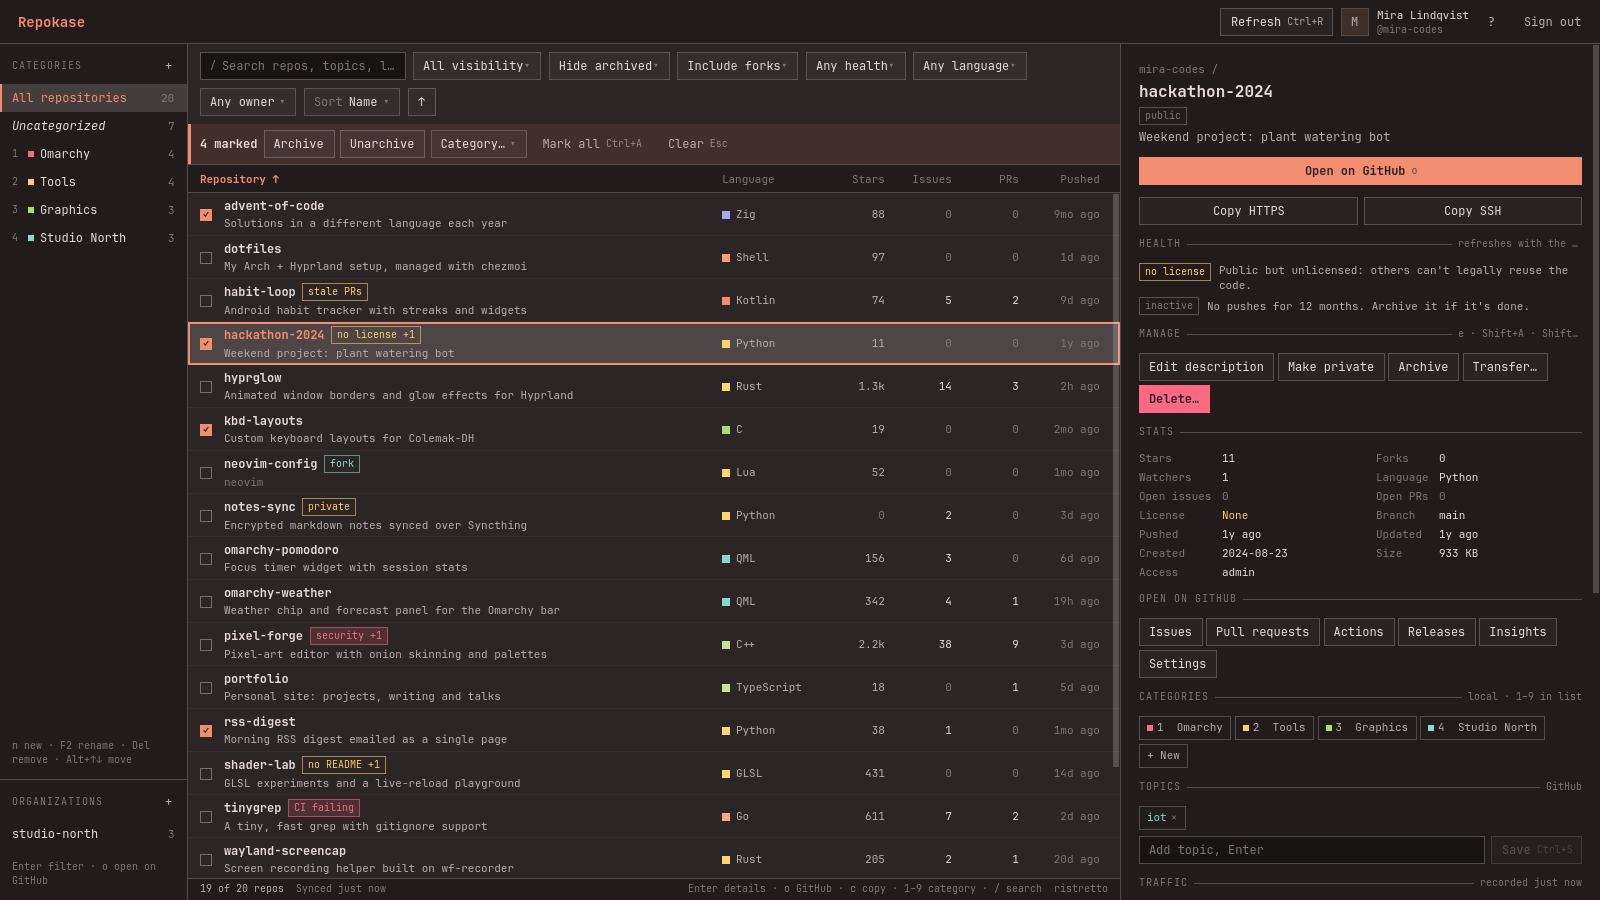
Task: Click Refresh button in header
Action: click(1276, 22)
